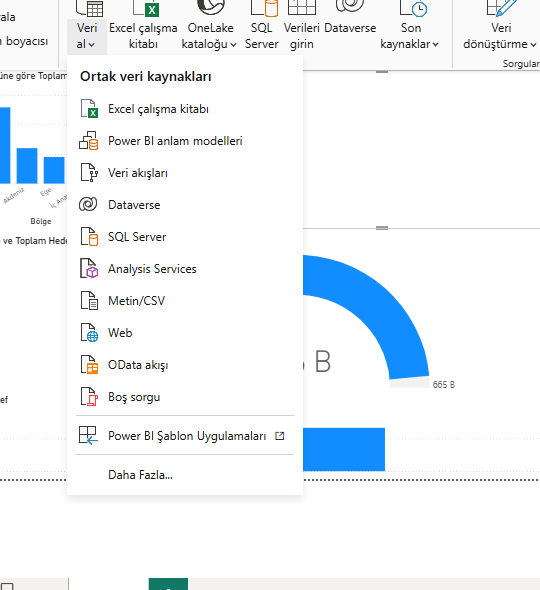Screen dimensions: 540x590
Task: Click Dataverse ribbon label
Action: click(x=350, y=28)
